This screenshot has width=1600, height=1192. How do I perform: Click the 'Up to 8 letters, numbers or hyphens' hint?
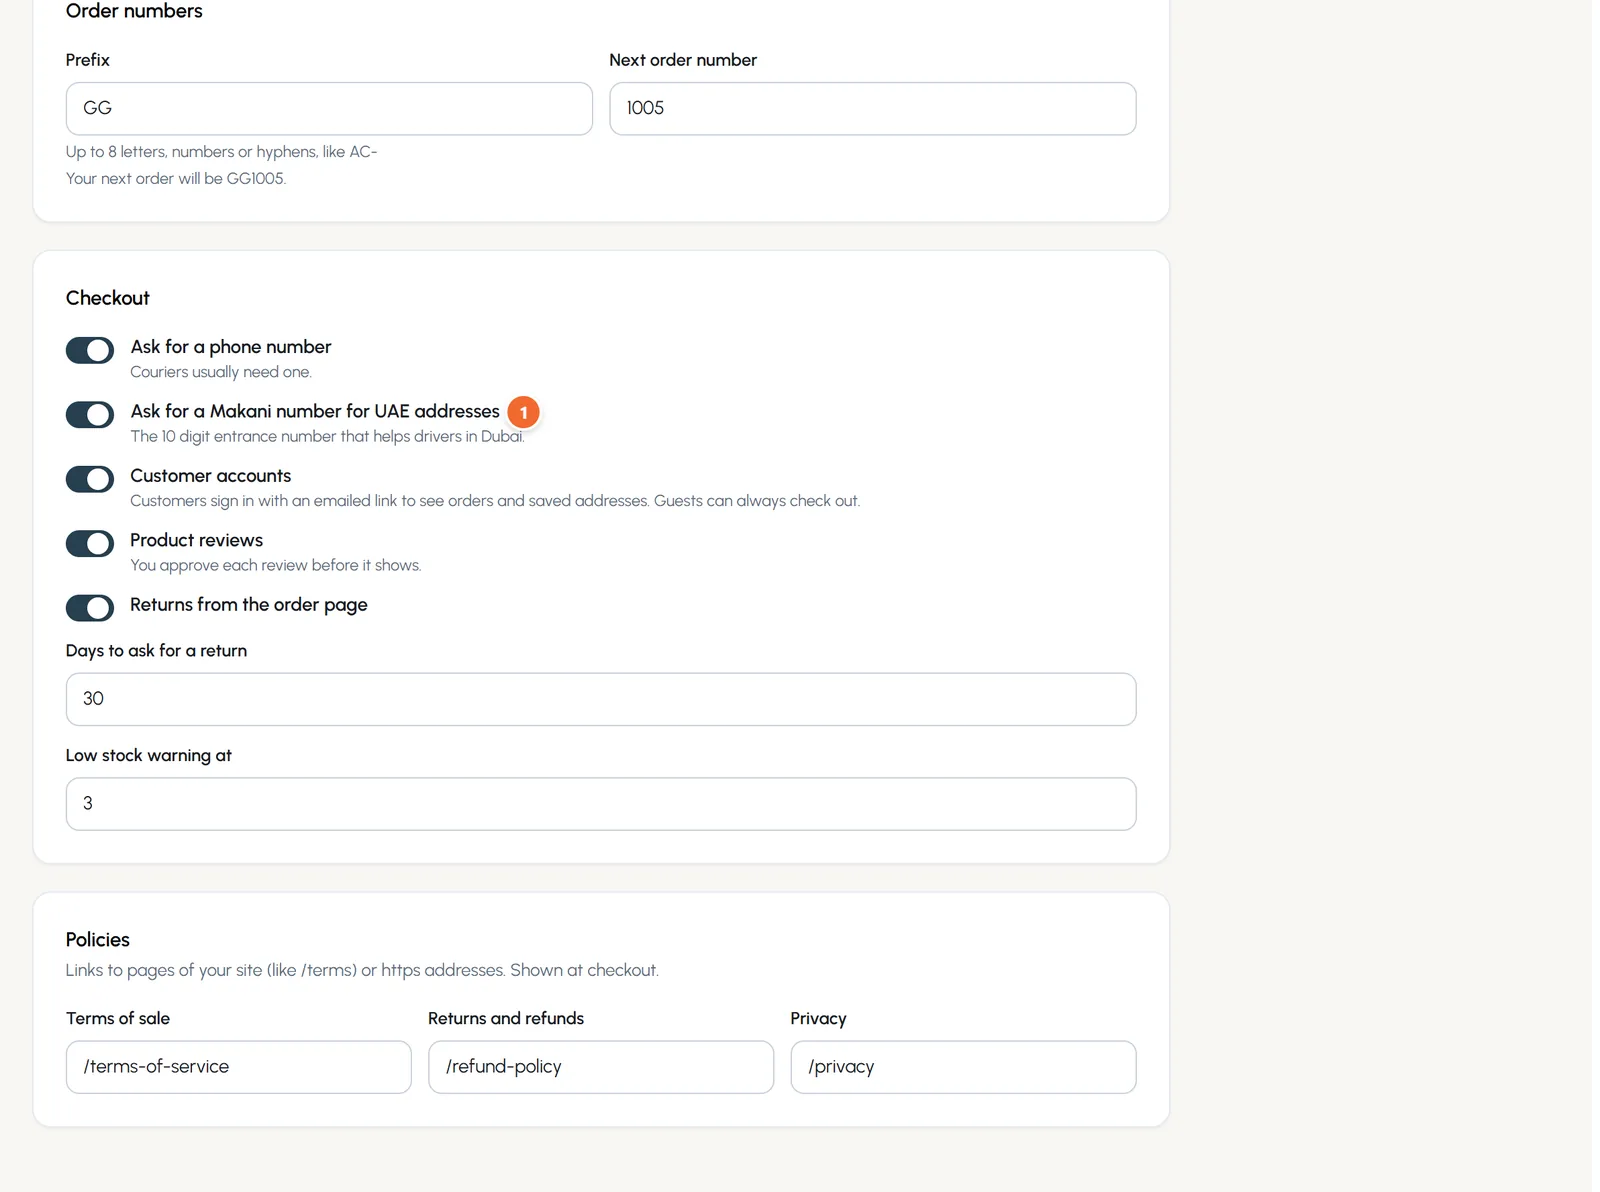[x=222, y=152]
